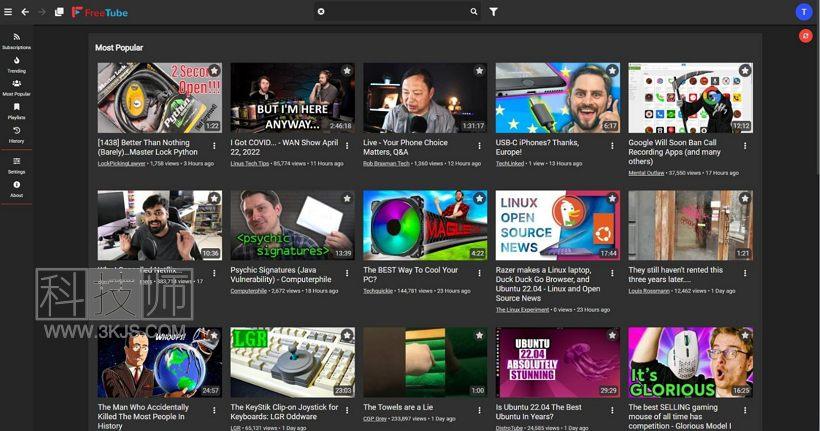Image resolution: width=820 pixels, height=431 pixels.
Task: Open options menu for The Towels are a Lie
Action: [480, 411]
